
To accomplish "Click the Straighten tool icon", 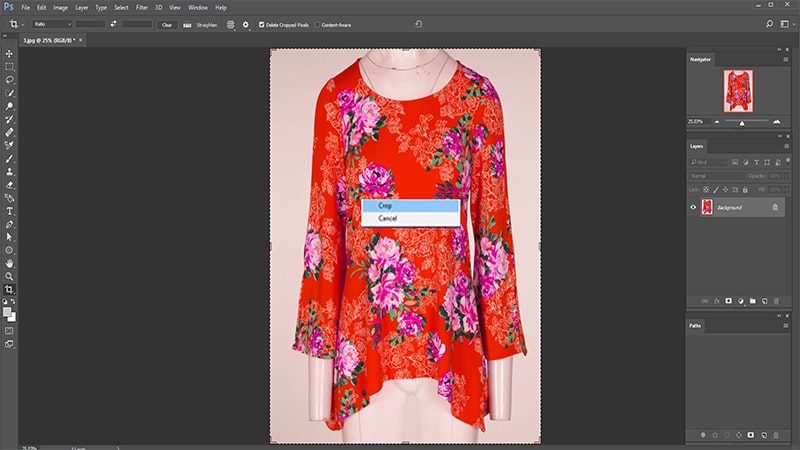I will tap(187, 24).
